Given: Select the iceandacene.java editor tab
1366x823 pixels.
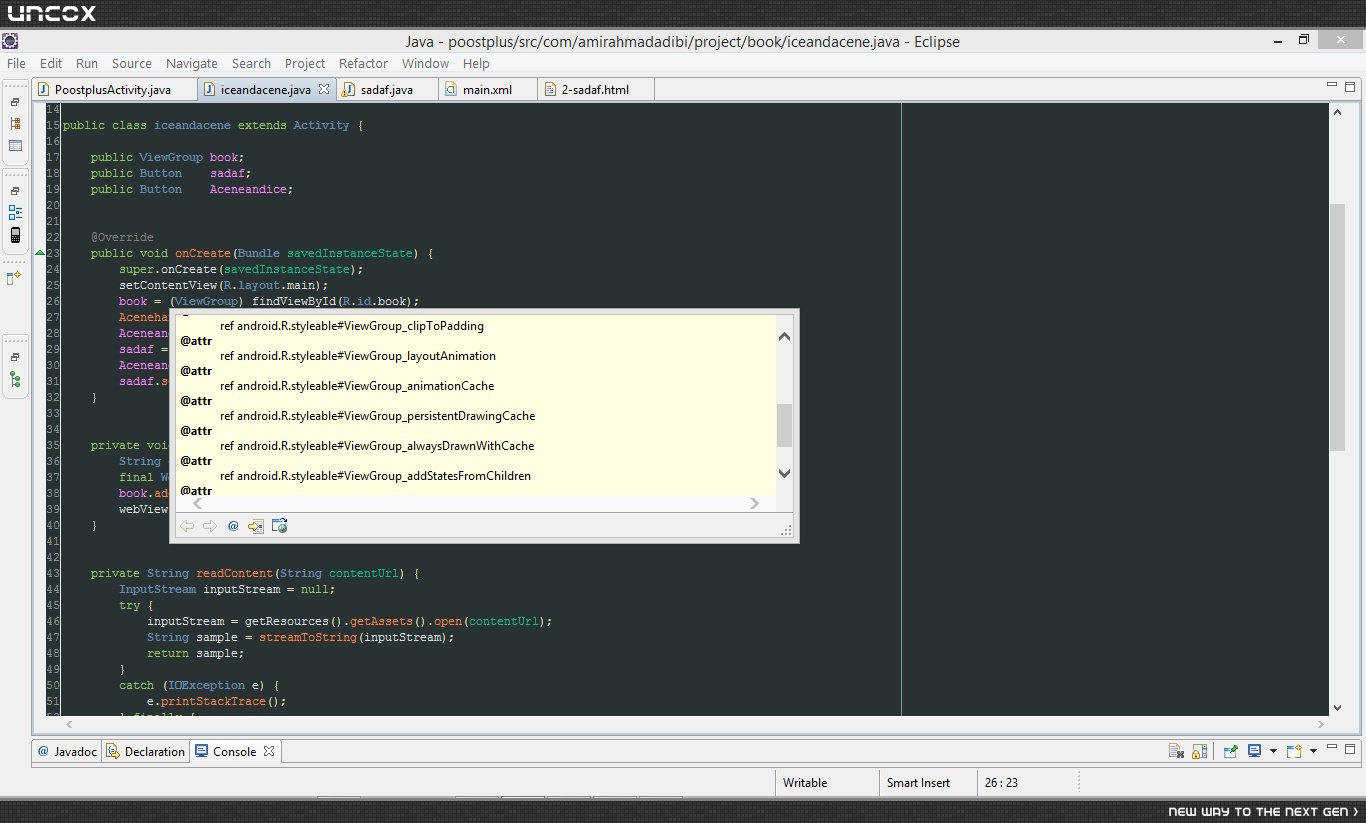Looking at the screenshot, I should click(x=265, y=89).
